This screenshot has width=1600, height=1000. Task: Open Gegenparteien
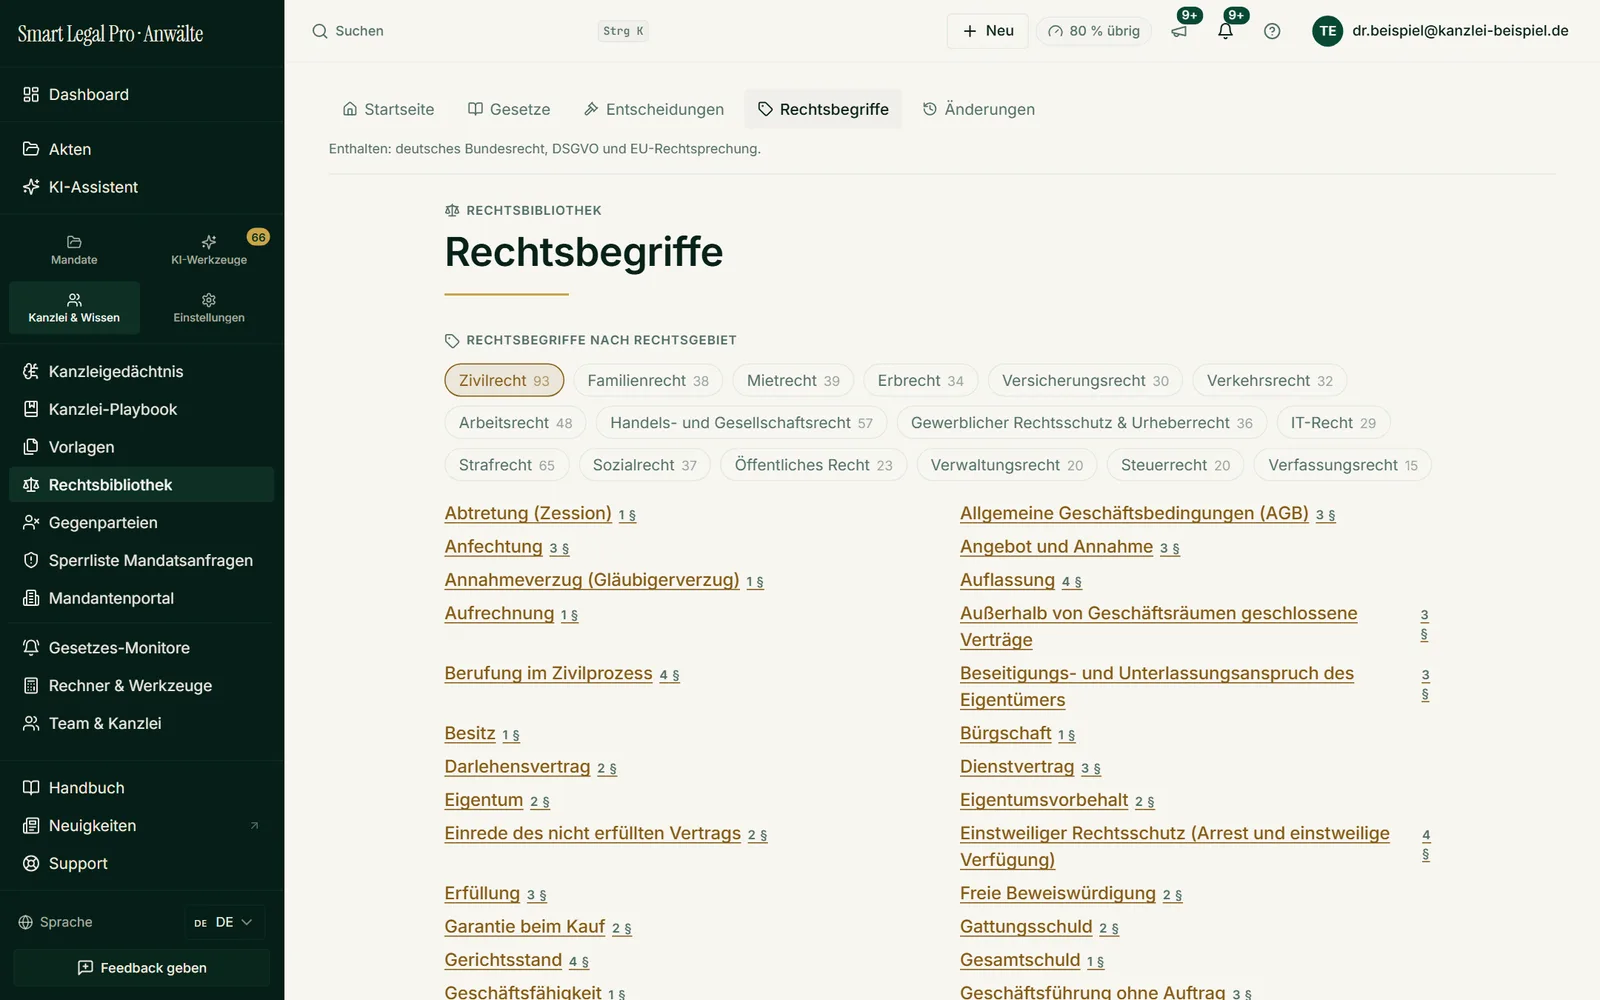coord(142,522)
